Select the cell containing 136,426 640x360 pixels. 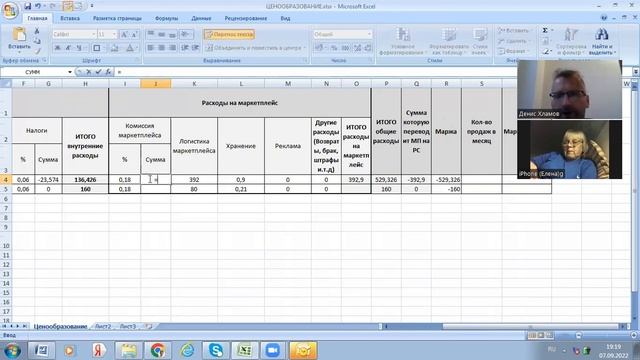click(x=85, y=180)
